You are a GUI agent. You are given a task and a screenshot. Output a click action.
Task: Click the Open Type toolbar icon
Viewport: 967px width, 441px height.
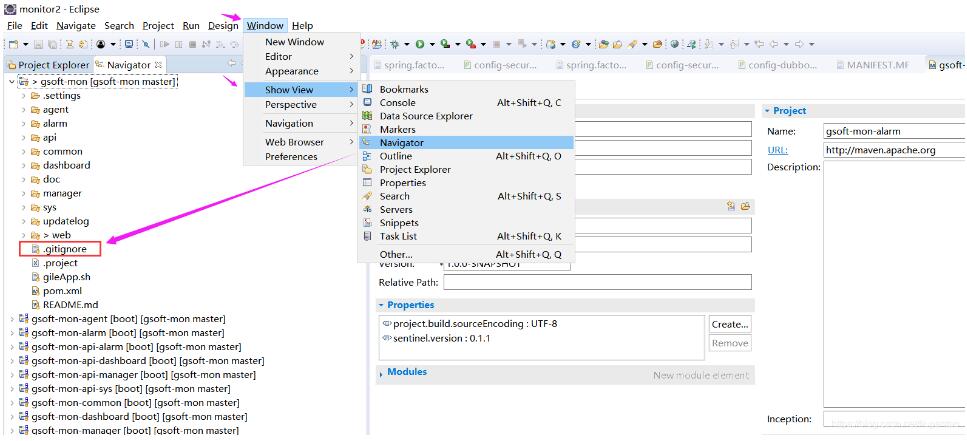tap(604, 44)
